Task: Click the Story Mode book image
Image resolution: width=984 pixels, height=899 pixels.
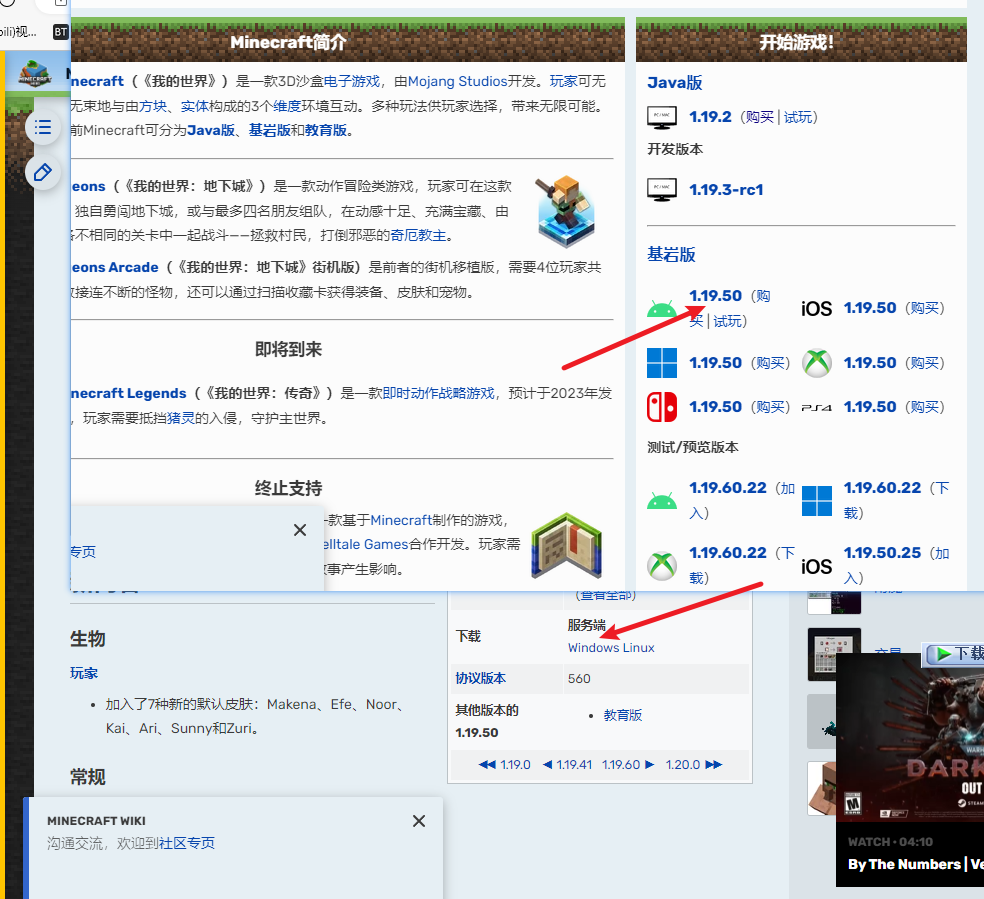Action: click(566, 545)
